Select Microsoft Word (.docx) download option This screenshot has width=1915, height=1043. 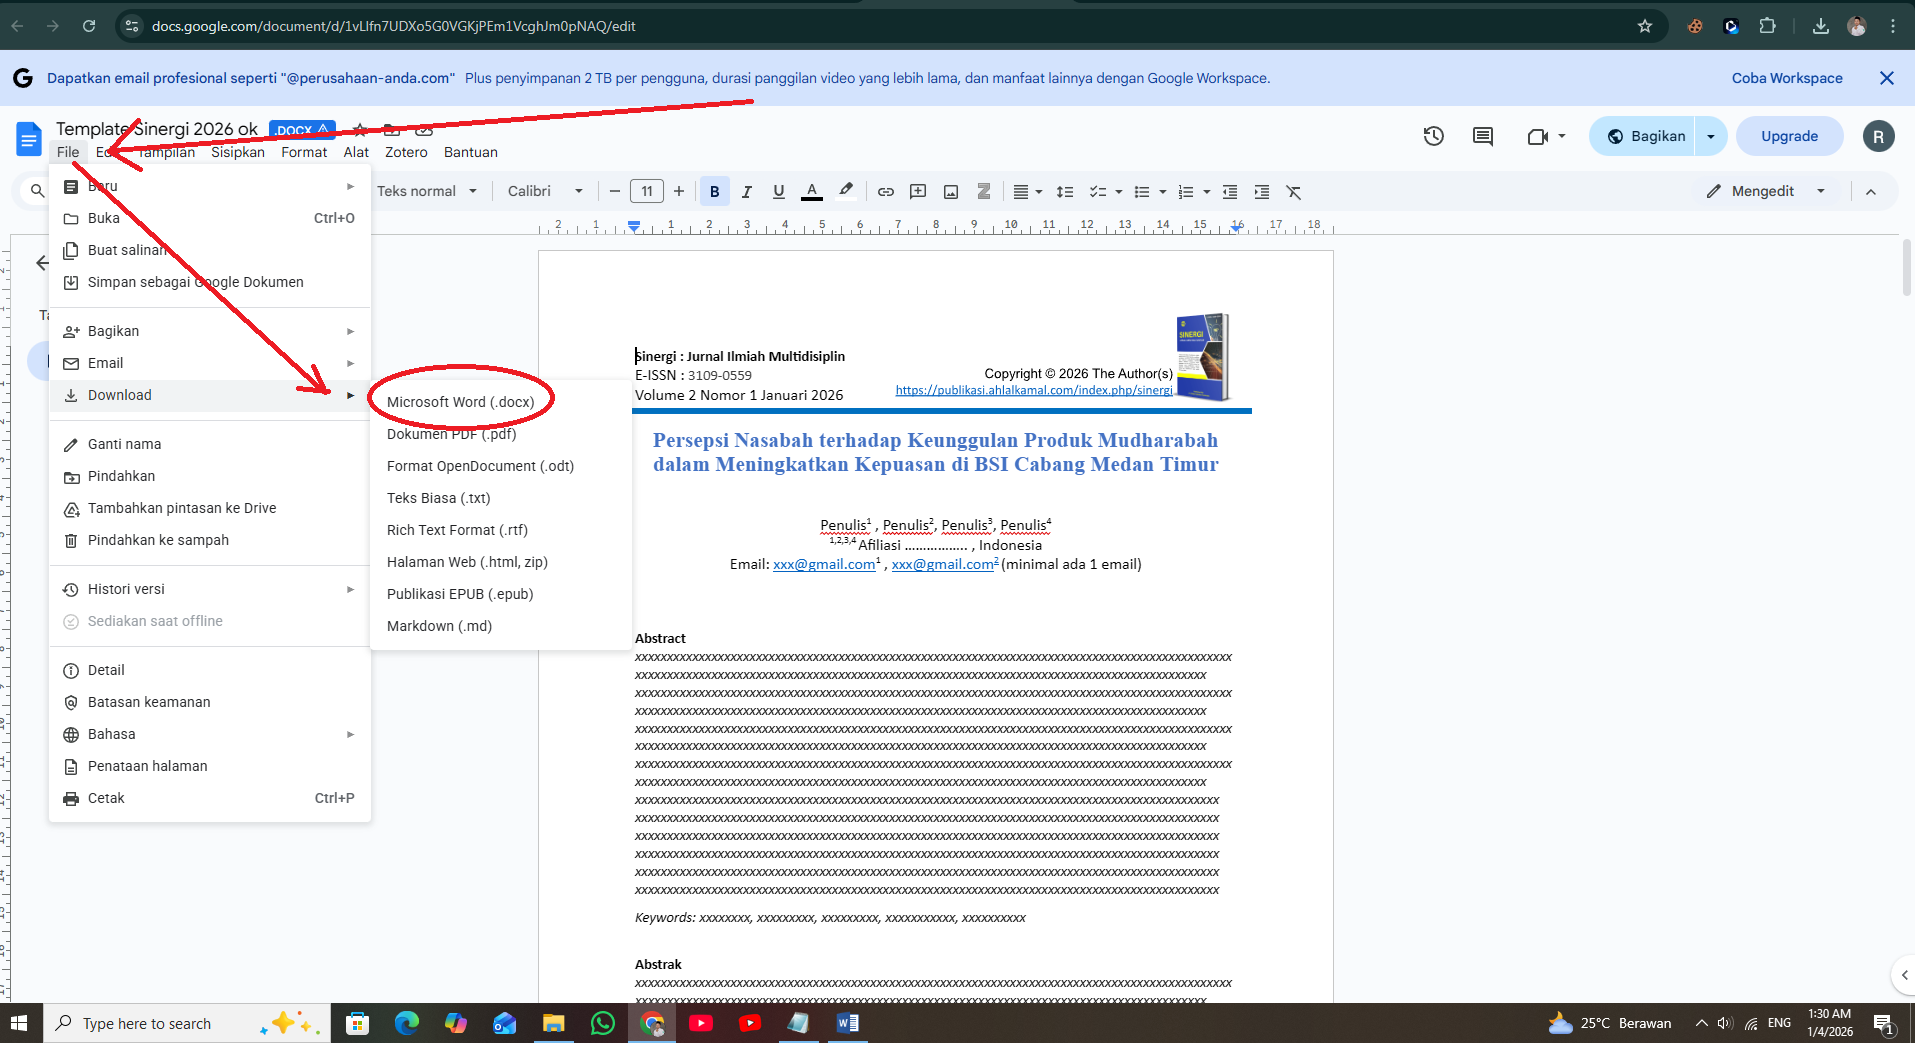pyautogui.click(x=460, y=402)
